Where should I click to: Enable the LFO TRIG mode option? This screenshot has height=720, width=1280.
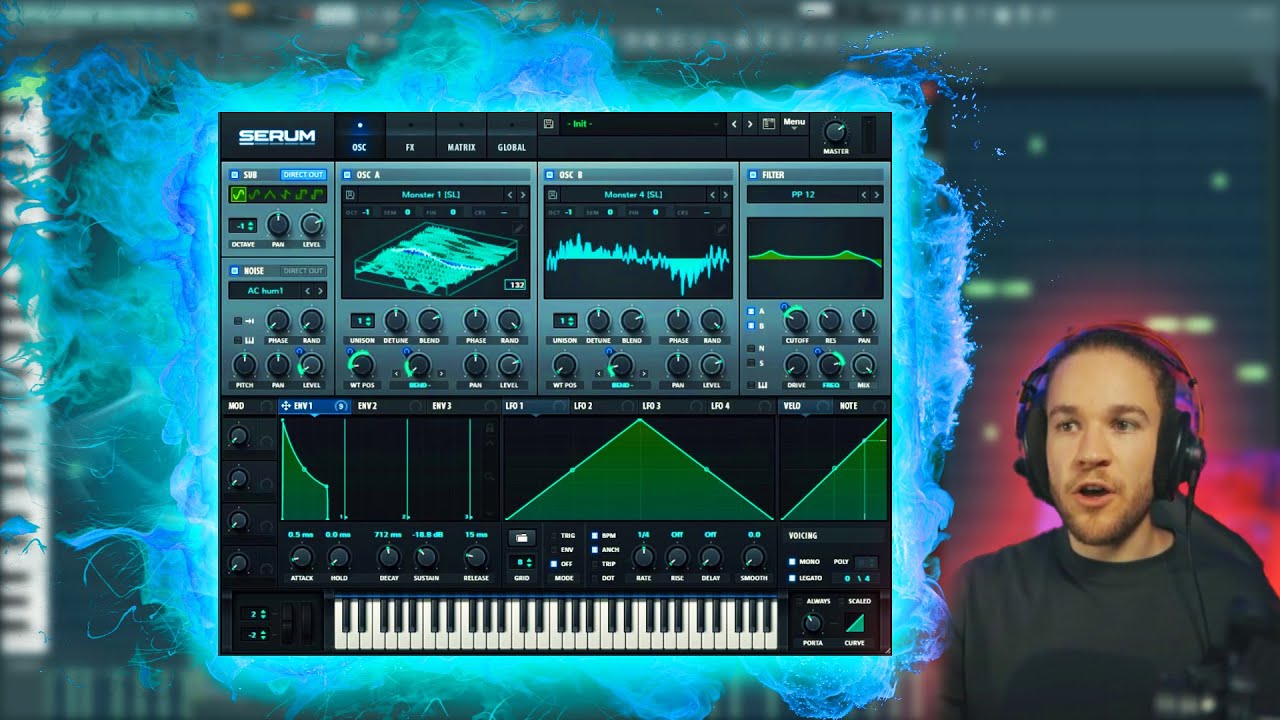[554, 536]
